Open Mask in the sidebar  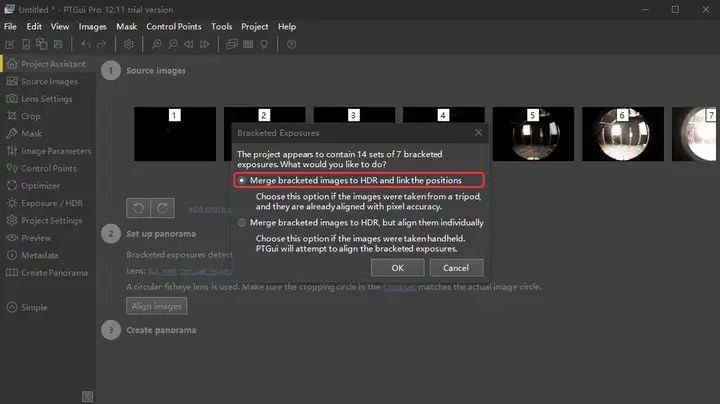[x=48, y=134]
